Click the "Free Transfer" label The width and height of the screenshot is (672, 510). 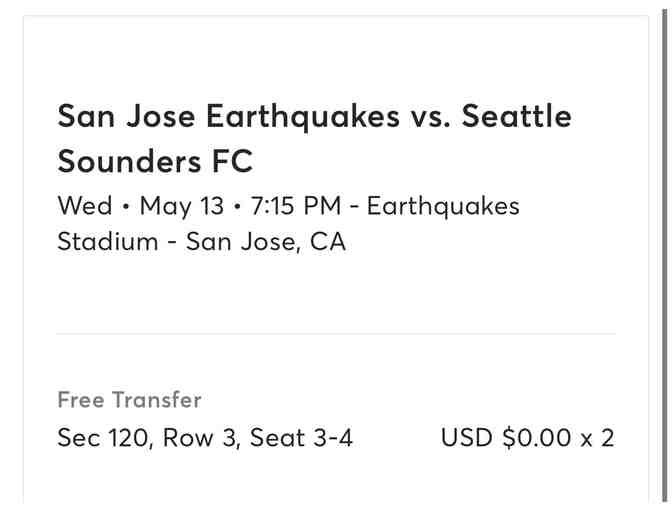pyautogui.click(x=129, y=400)
